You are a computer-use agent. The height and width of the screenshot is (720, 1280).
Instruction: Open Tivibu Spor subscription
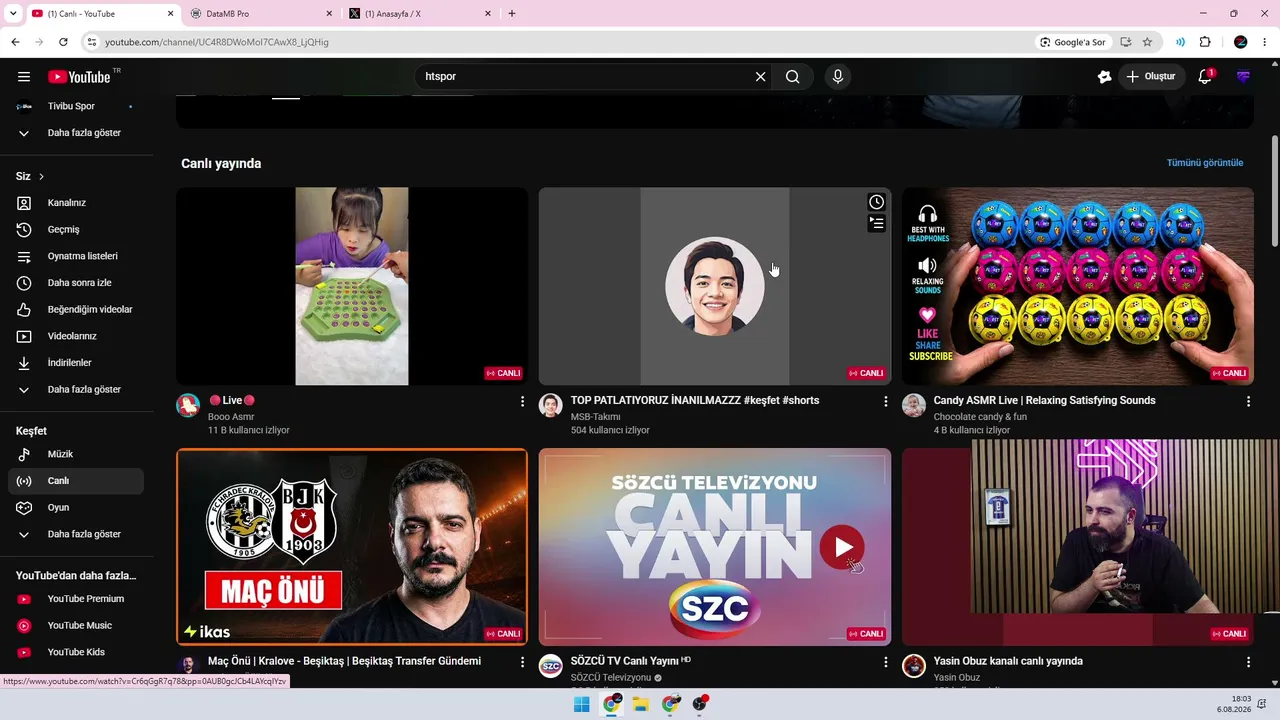pos(76,106)
